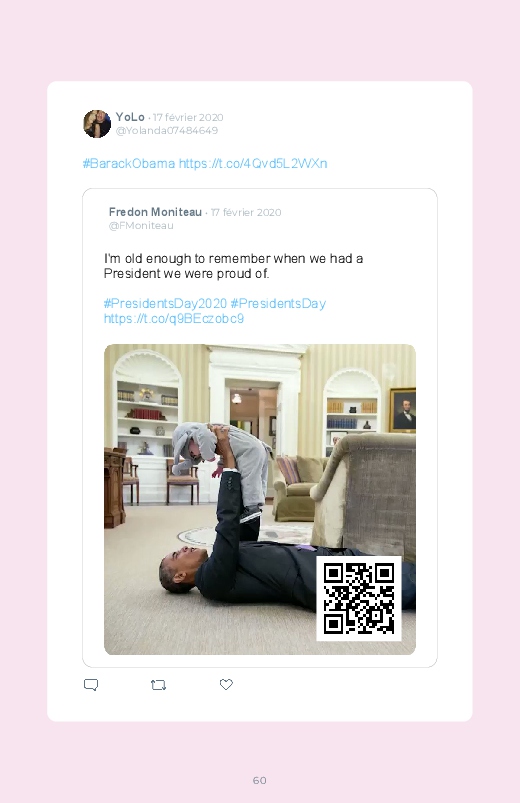
Task: Follow the t.co/4Qvd5L2WXn link
Action: point(253,163)
